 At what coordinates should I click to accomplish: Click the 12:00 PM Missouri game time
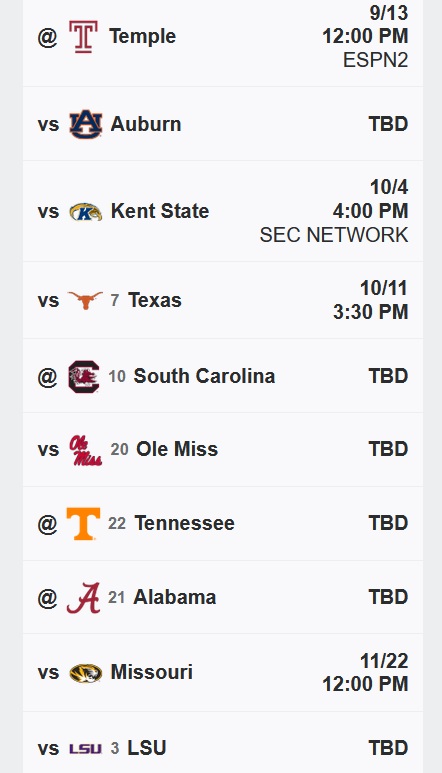click(x=365, y=684)
